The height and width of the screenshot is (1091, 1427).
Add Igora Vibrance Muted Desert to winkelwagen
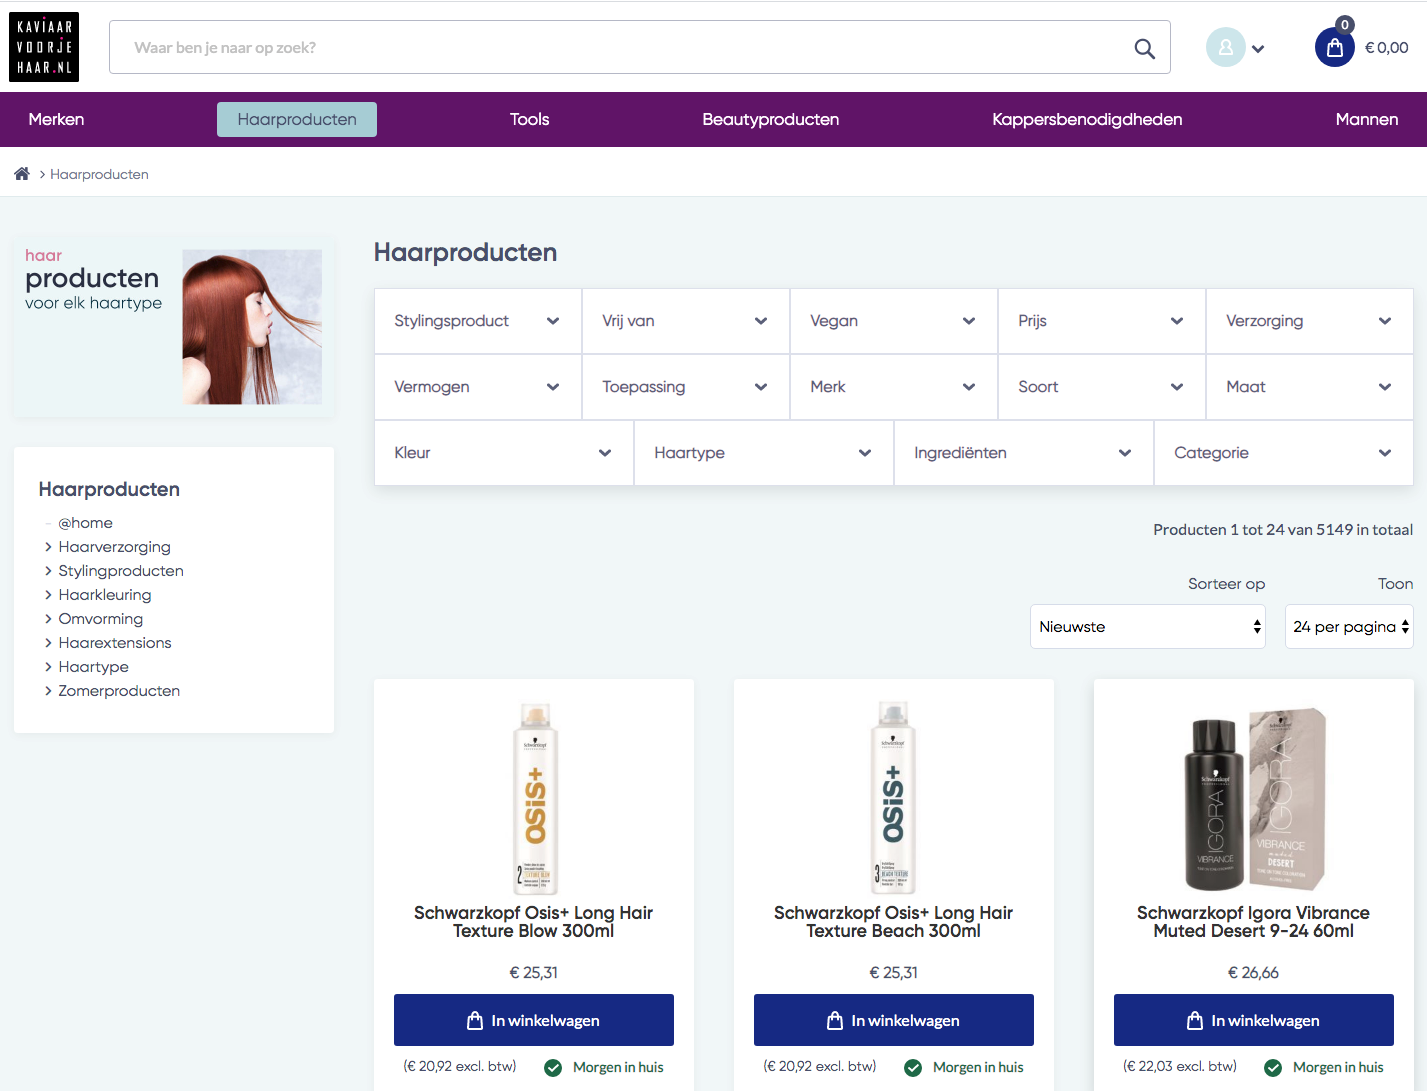point(1254,1020)
